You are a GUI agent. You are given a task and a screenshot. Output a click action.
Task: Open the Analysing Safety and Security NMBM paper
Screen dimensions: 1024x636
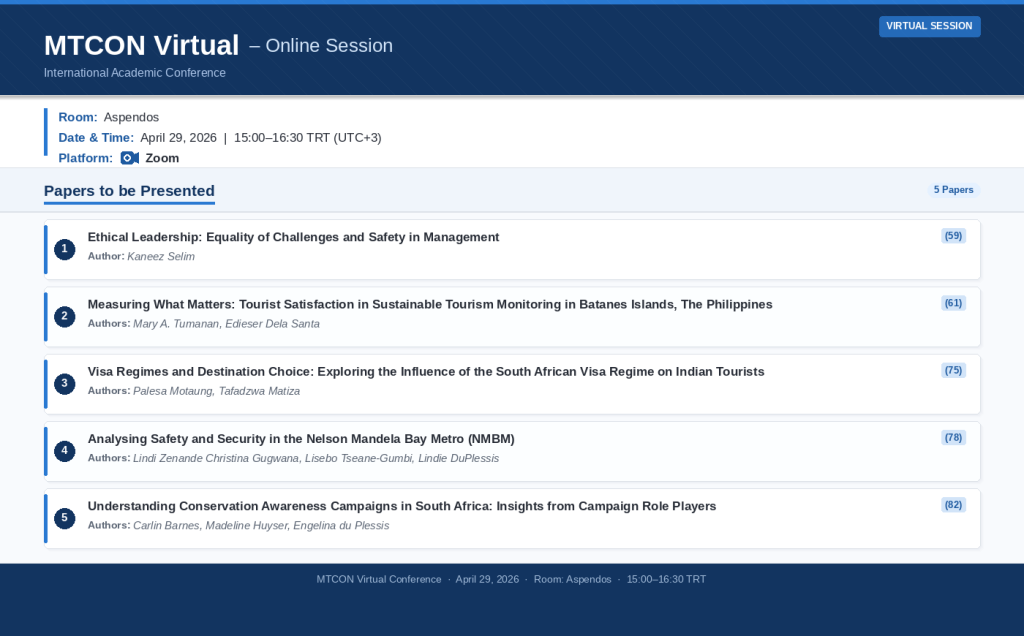[301, 438]
